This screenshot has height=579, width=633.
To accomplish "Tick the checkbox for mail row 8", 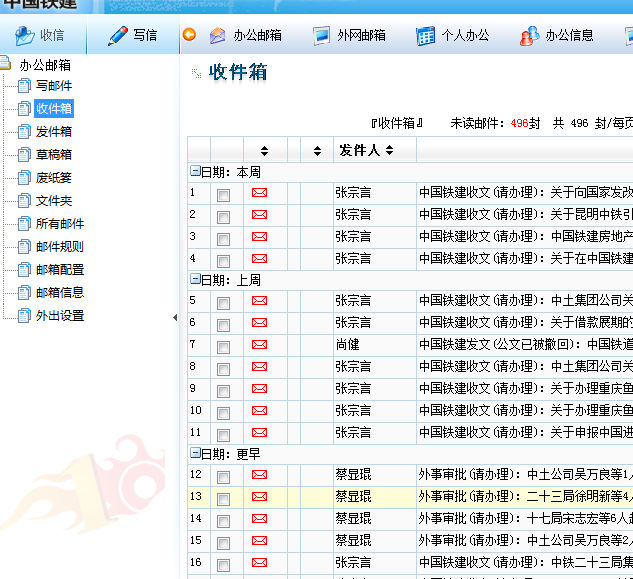I will [223, 369].
